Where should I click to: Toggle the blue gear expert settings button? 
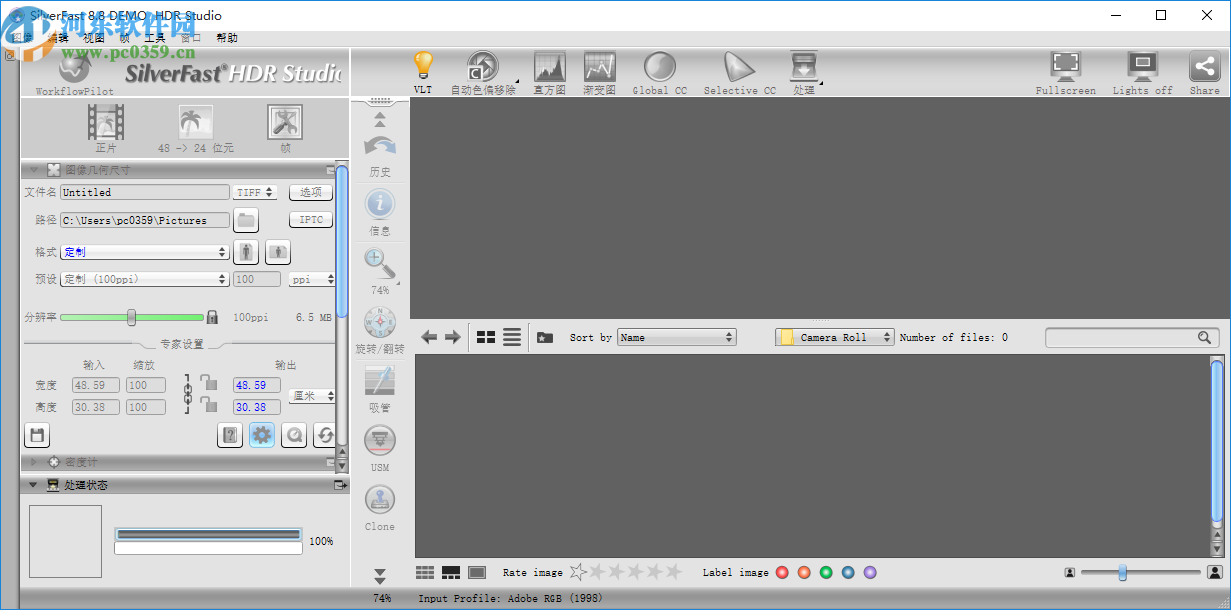pyautogui.click(x=262, y=435)
